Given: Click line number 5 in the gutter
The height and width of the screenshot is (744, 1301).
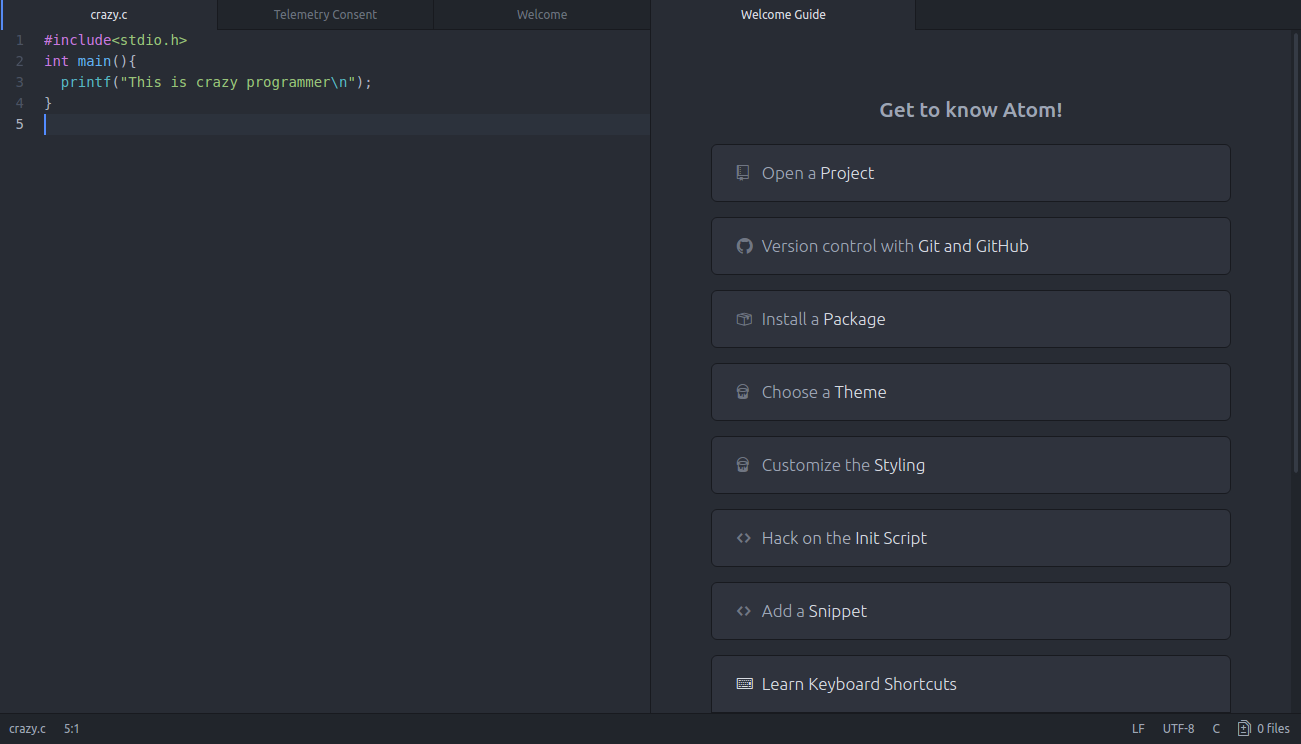Looking at the screenshot, I should point(20,124).
